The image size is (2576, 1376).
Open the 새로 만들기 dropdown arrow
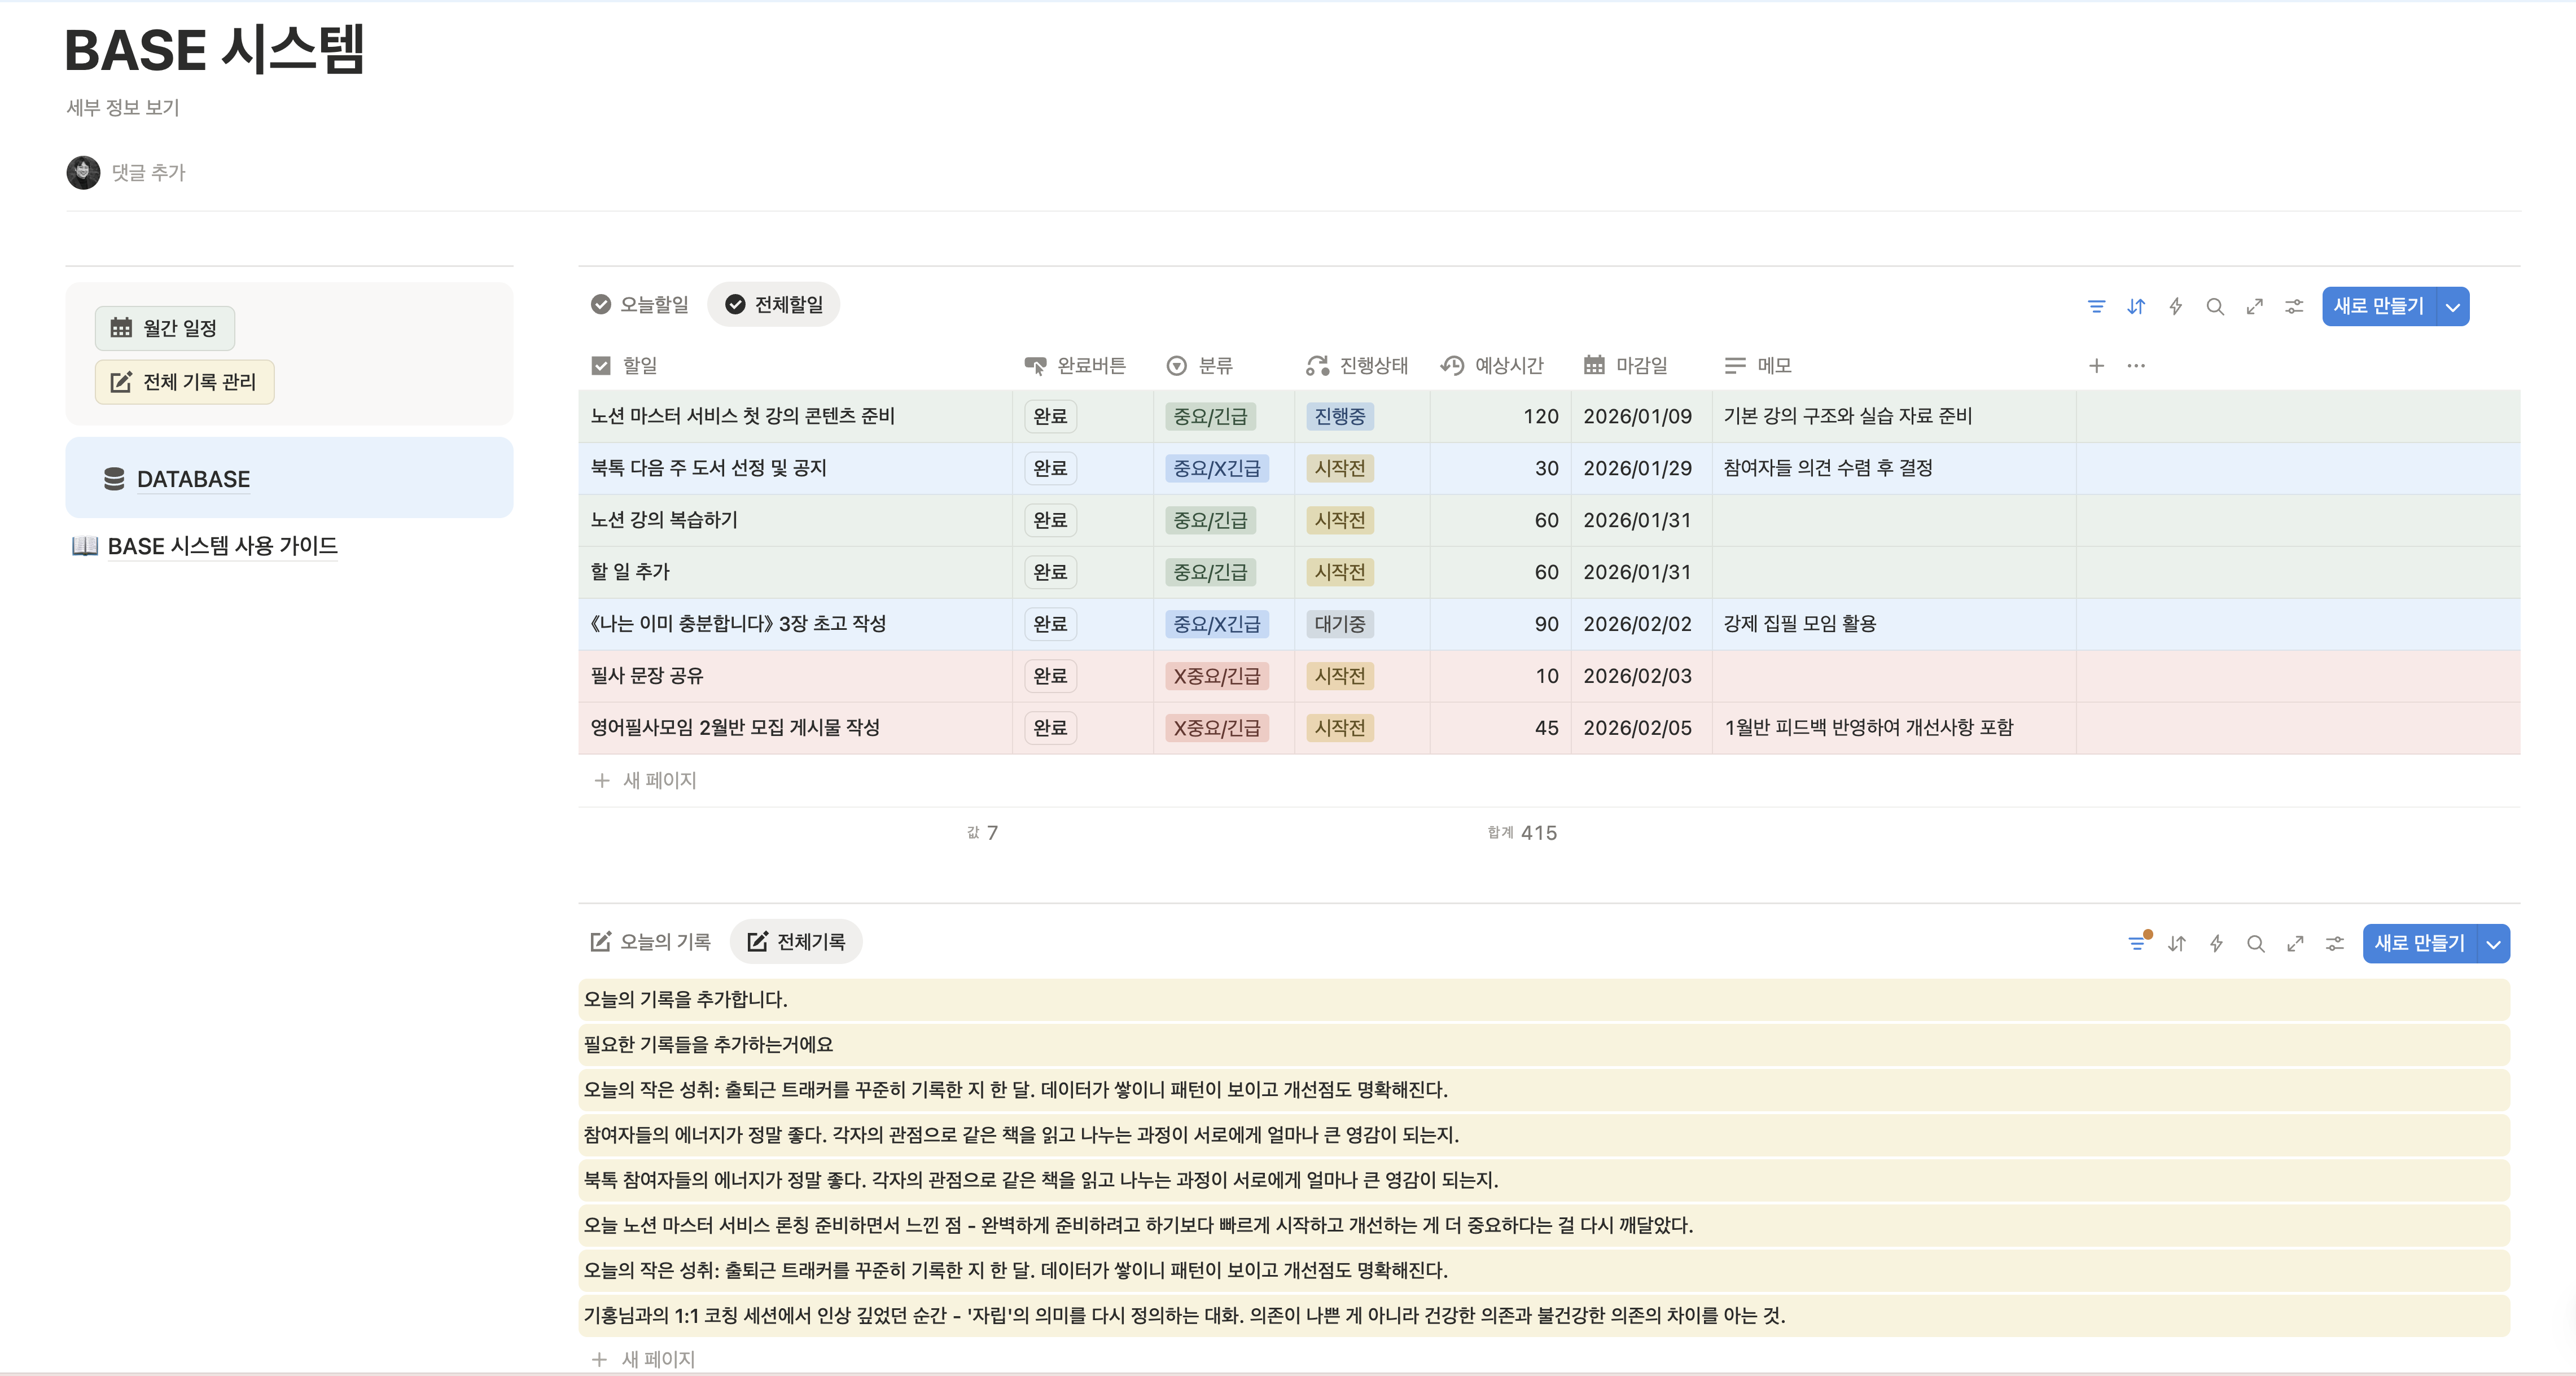2453,307
